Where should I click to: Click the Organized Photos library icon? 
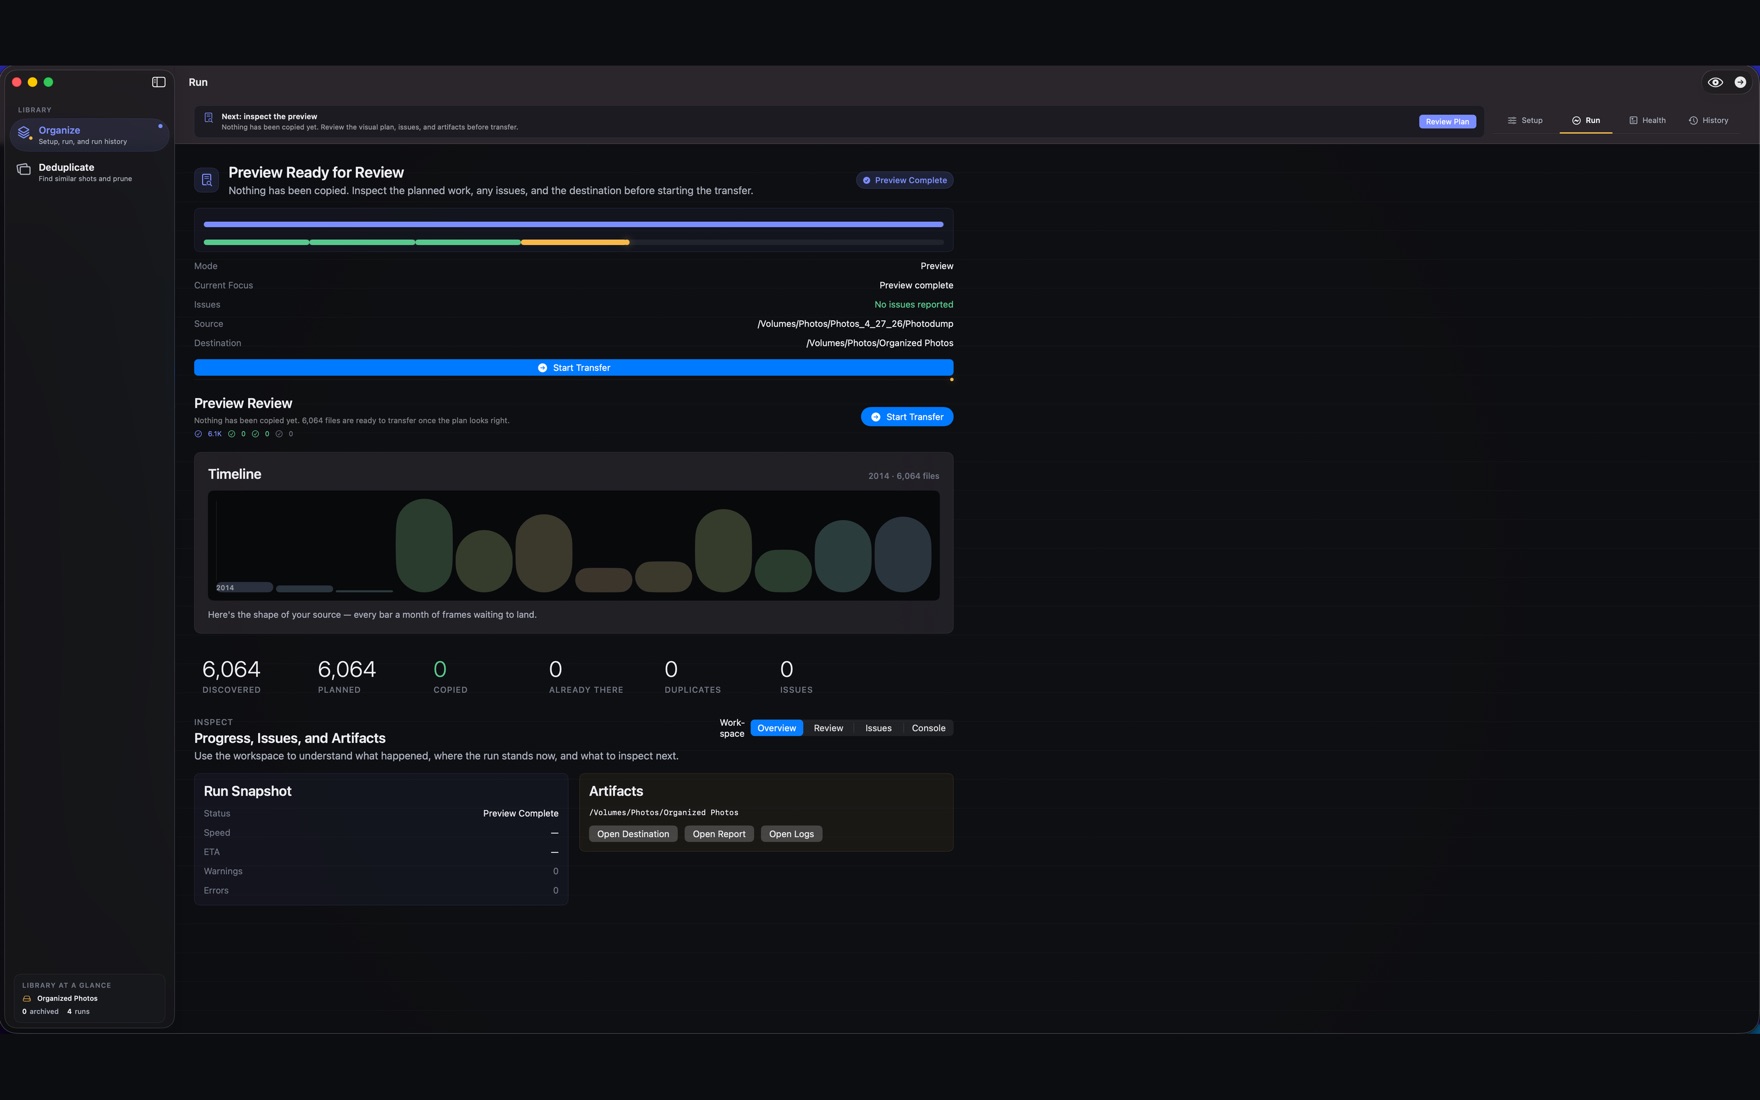[x=27, y=998]
